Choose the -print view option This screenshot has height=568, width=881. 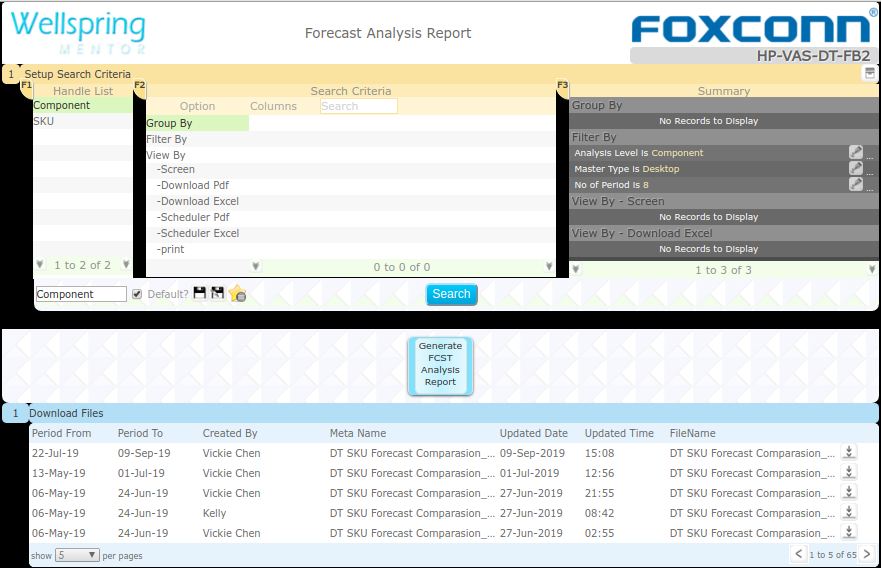click(x=170, y=249)
